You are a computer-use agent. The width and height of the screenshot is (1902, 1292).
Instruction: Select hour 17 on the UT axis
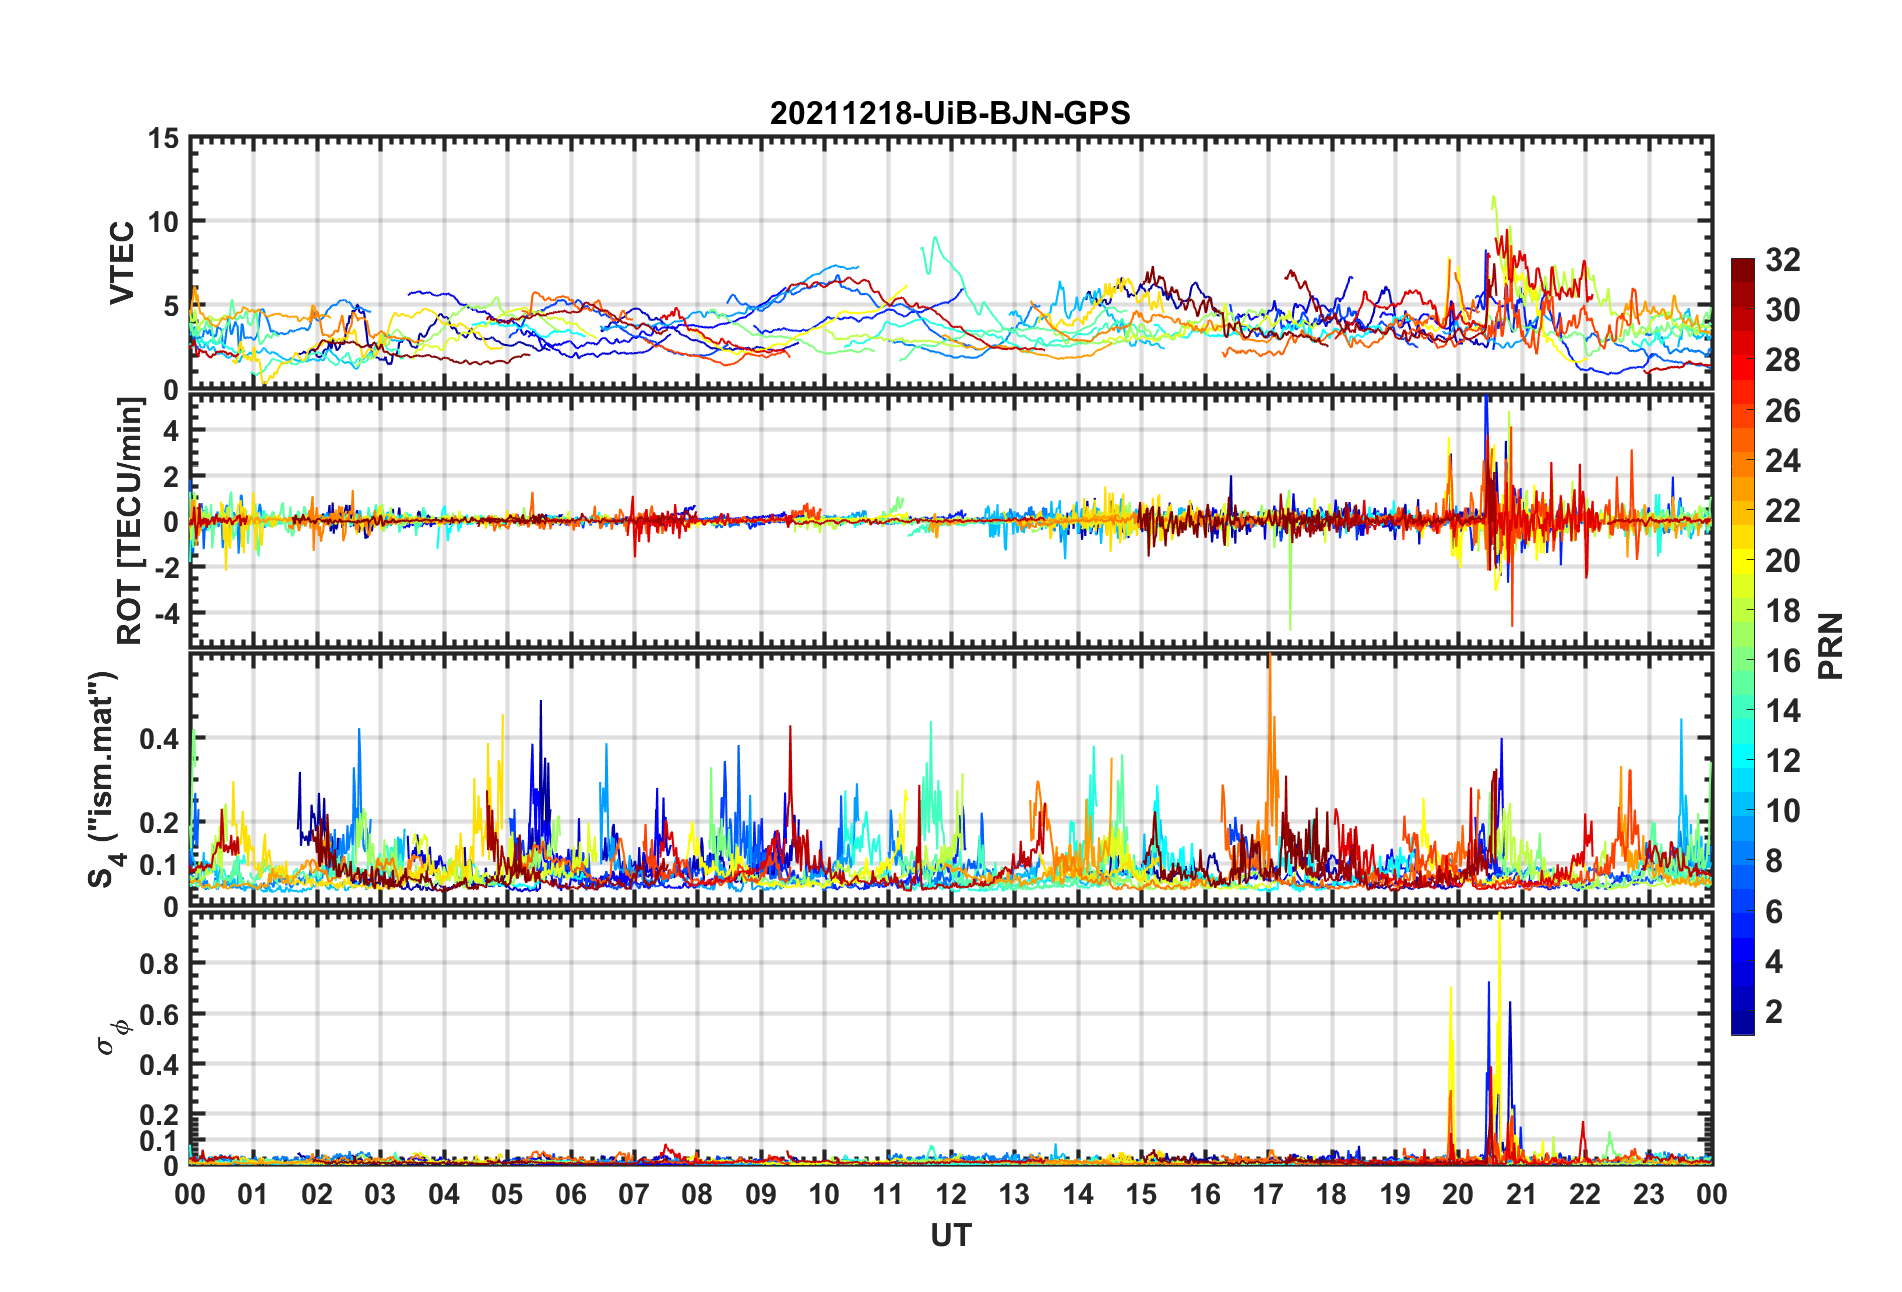tap(1268, 1194)
